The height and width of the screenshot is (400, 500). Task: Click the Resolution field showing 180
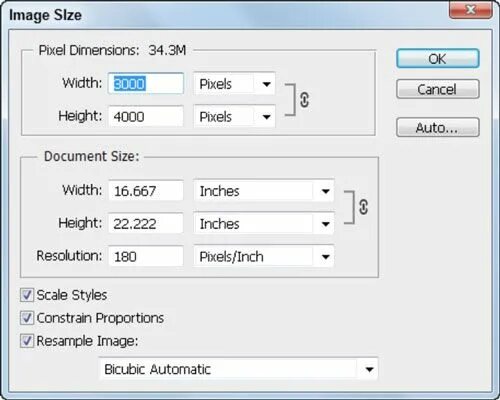click(146, 256)
